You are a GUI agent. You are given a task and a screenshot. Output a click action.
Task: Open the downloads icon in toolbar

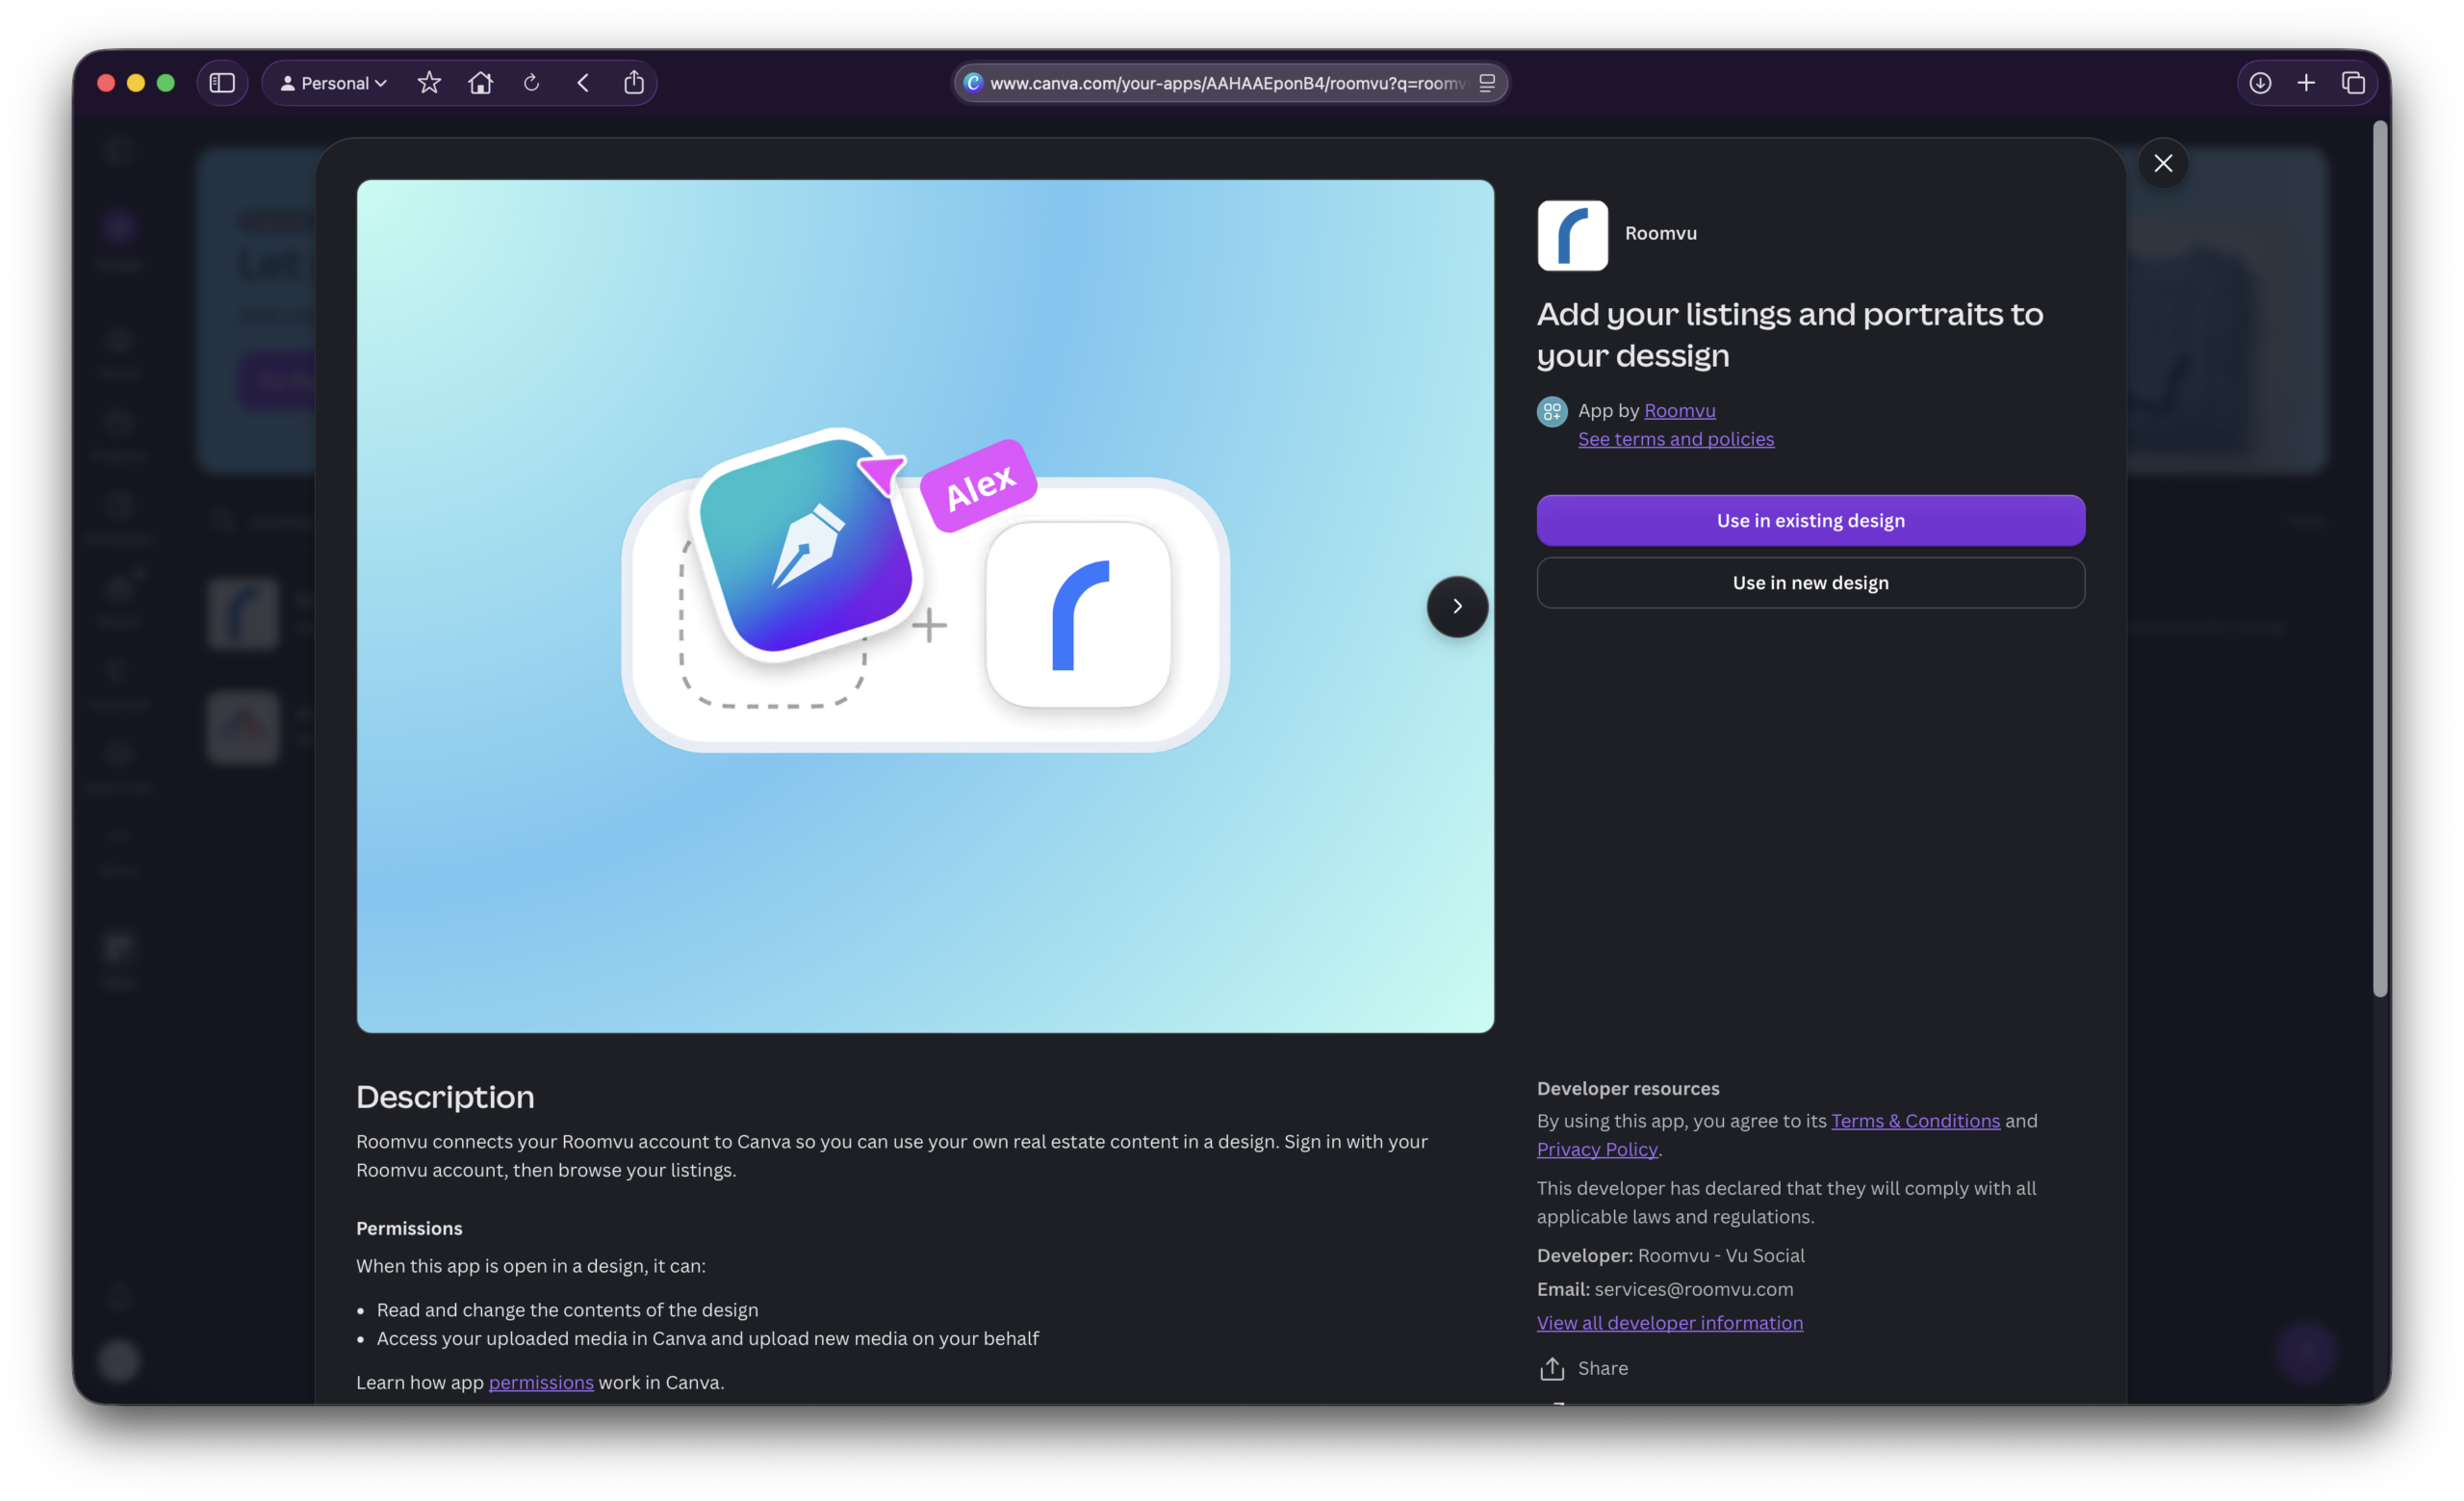click(x=2260, y=83)
